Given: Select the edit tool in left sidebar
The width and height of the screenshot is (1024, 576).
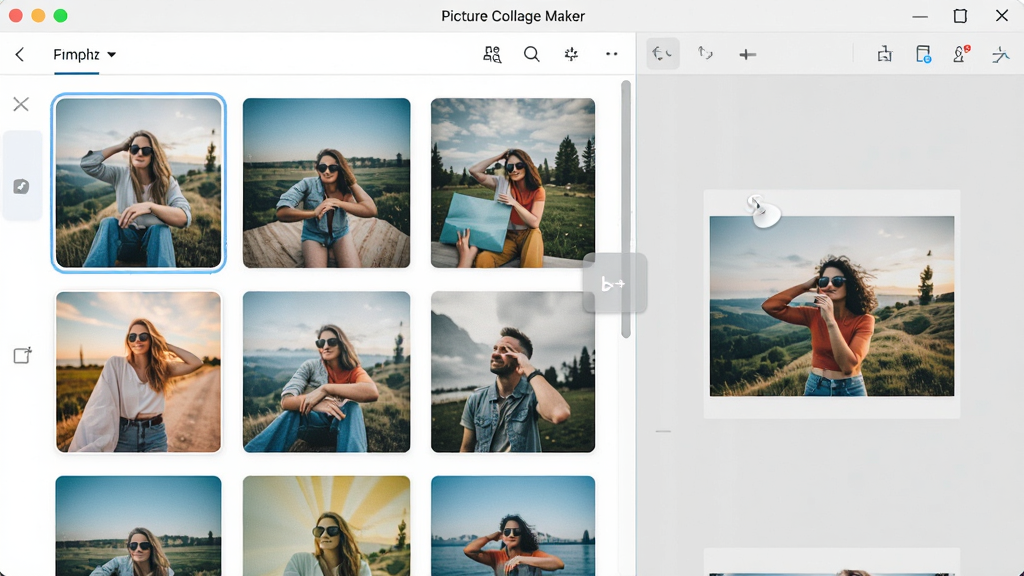Looking at the screenshot, I should [x=22, y=186].
